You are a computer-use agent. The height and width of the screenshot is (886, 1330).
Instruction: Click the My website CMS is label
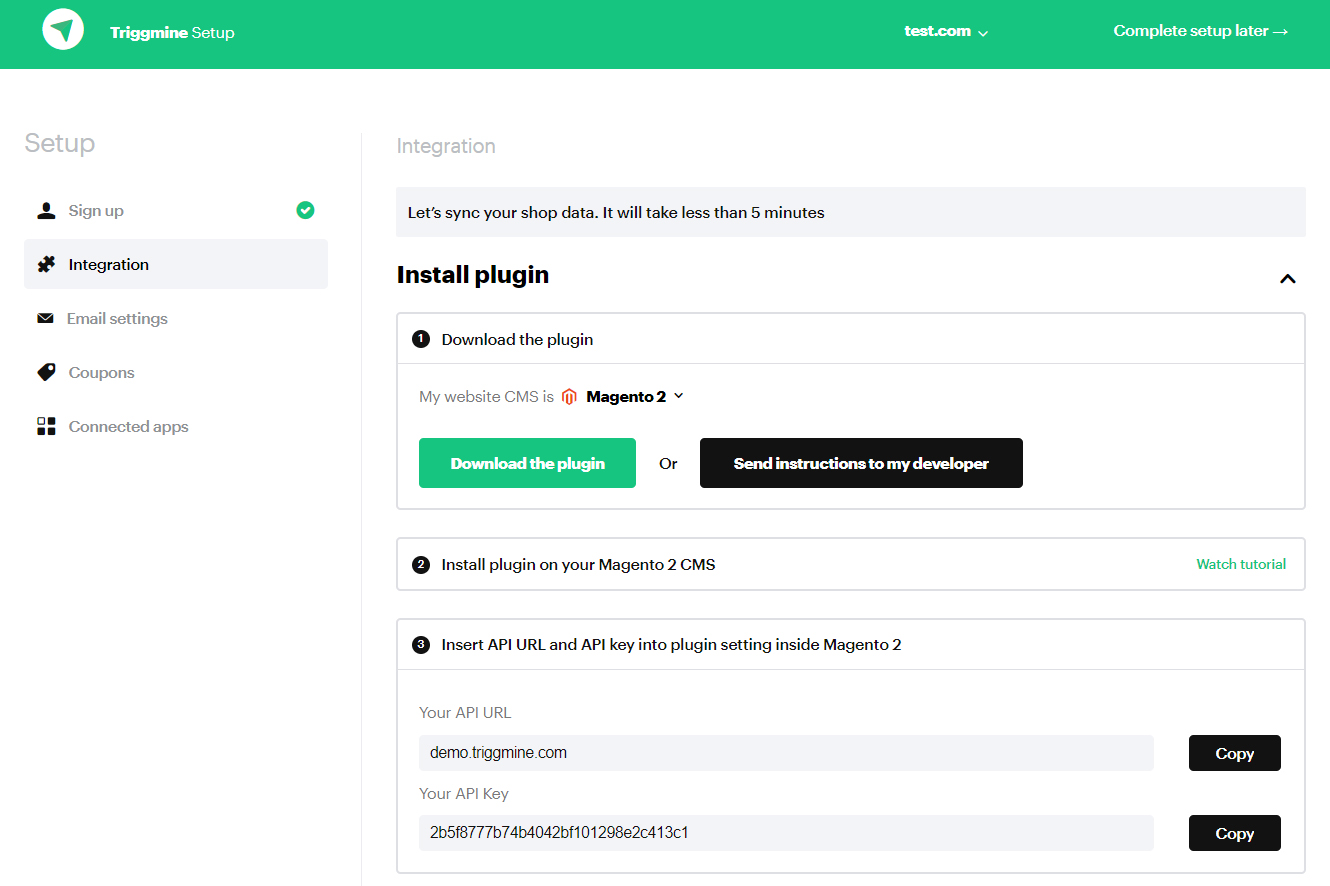pyautogui.click(x=486, y=397)
